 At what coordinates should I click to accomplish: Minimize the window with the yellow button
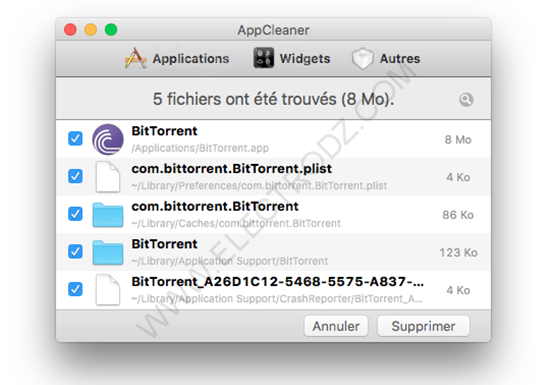point(91,30)
